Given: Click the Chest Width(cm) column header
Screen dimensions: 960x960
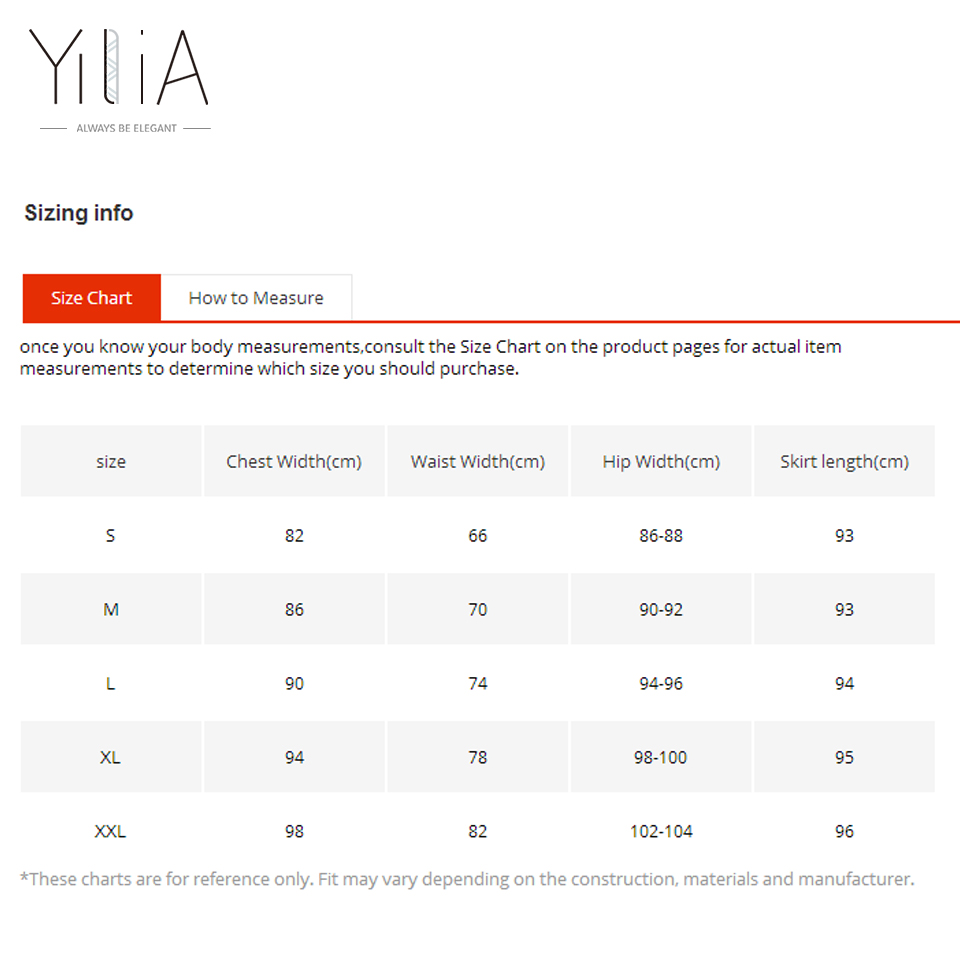Looking at the screenshot, I should click(x=294, y=461).
